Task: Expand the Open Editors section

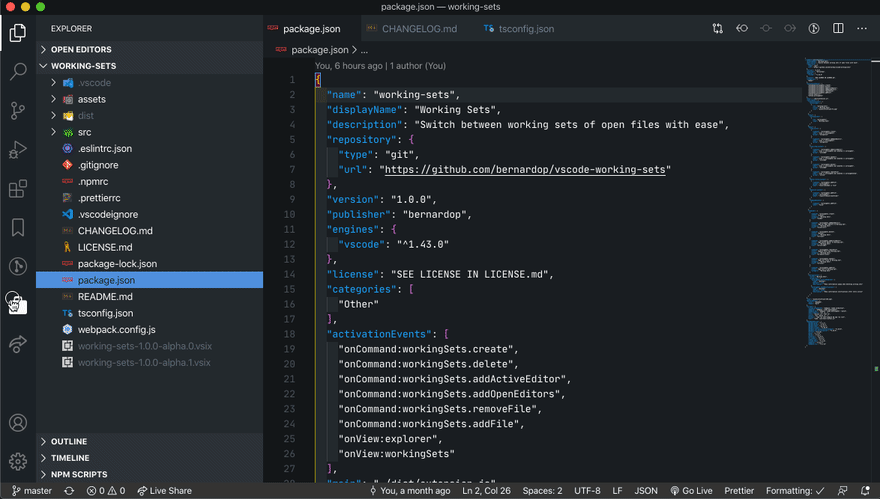Action: [x=149, y=49]
